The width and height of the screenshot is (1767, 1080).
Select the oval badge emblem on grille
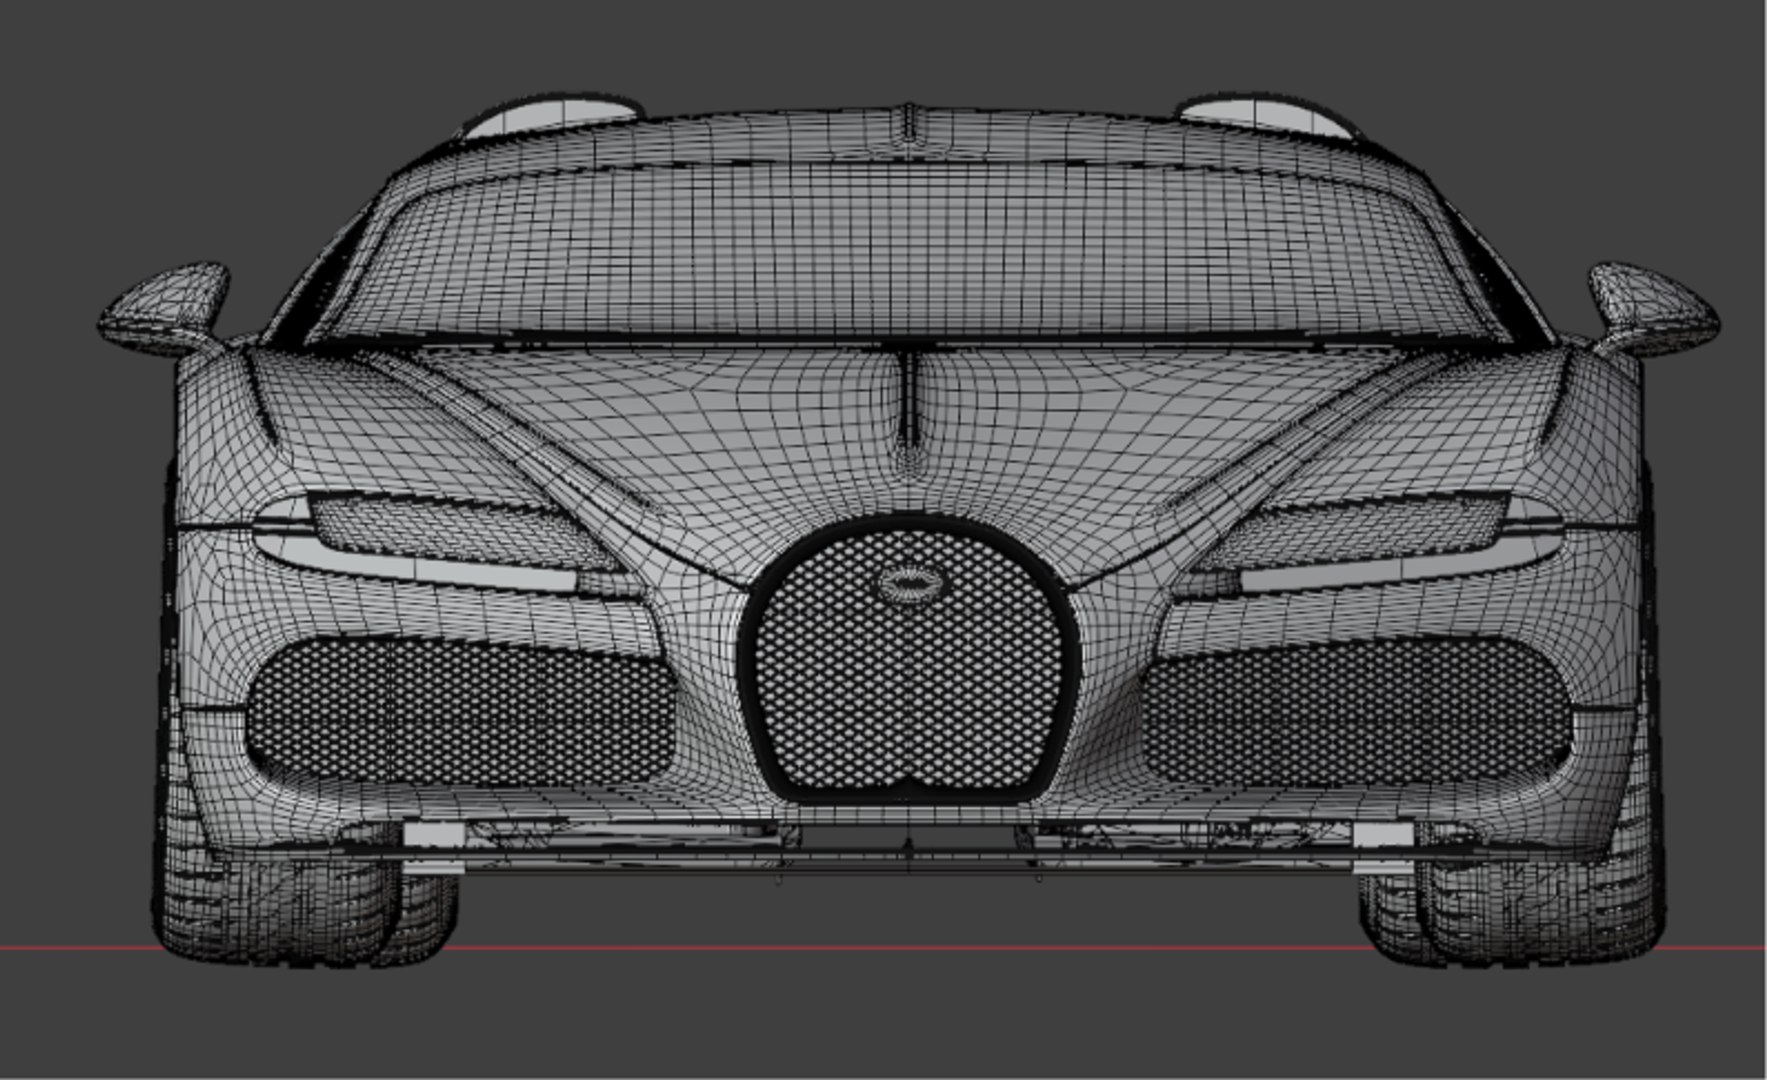909,584
